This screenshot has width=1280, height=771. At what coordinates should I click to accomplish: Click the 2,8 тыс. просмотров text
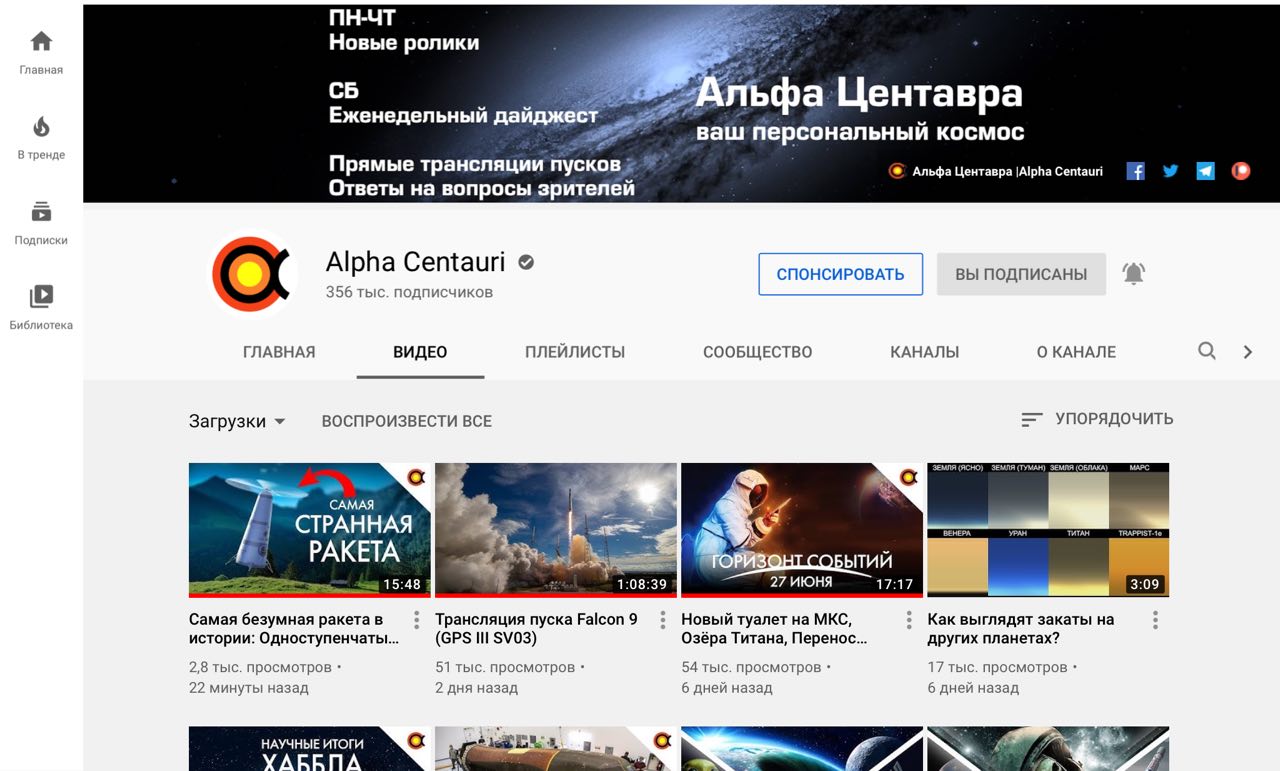[260, 667]
